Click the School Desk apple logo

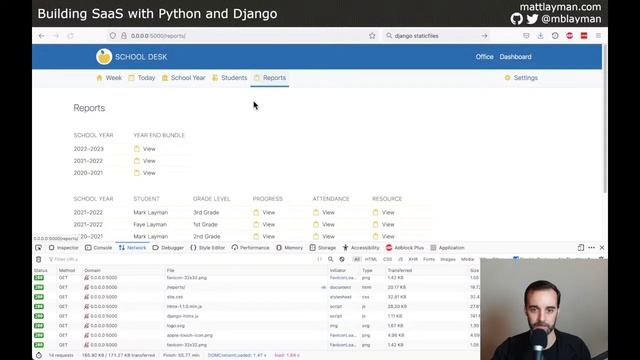[104, 57]
